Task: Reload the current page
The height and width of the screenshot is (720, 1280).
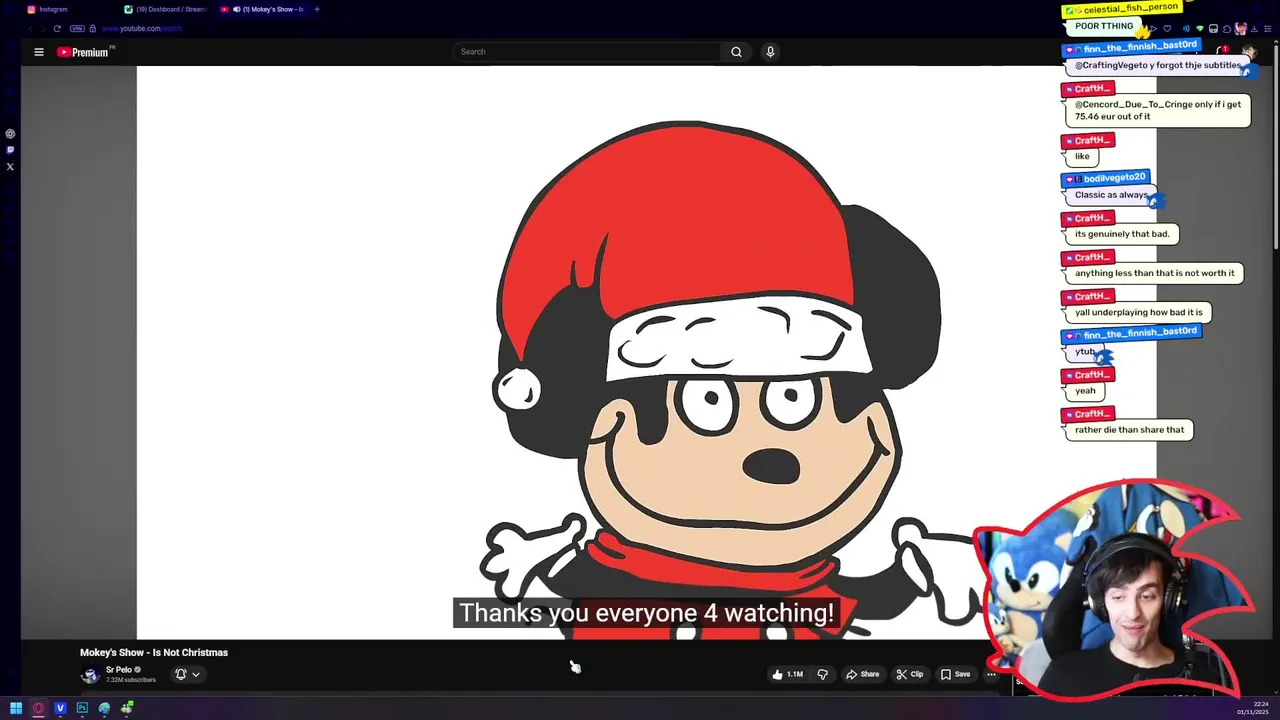Action: tap(57, 28)
